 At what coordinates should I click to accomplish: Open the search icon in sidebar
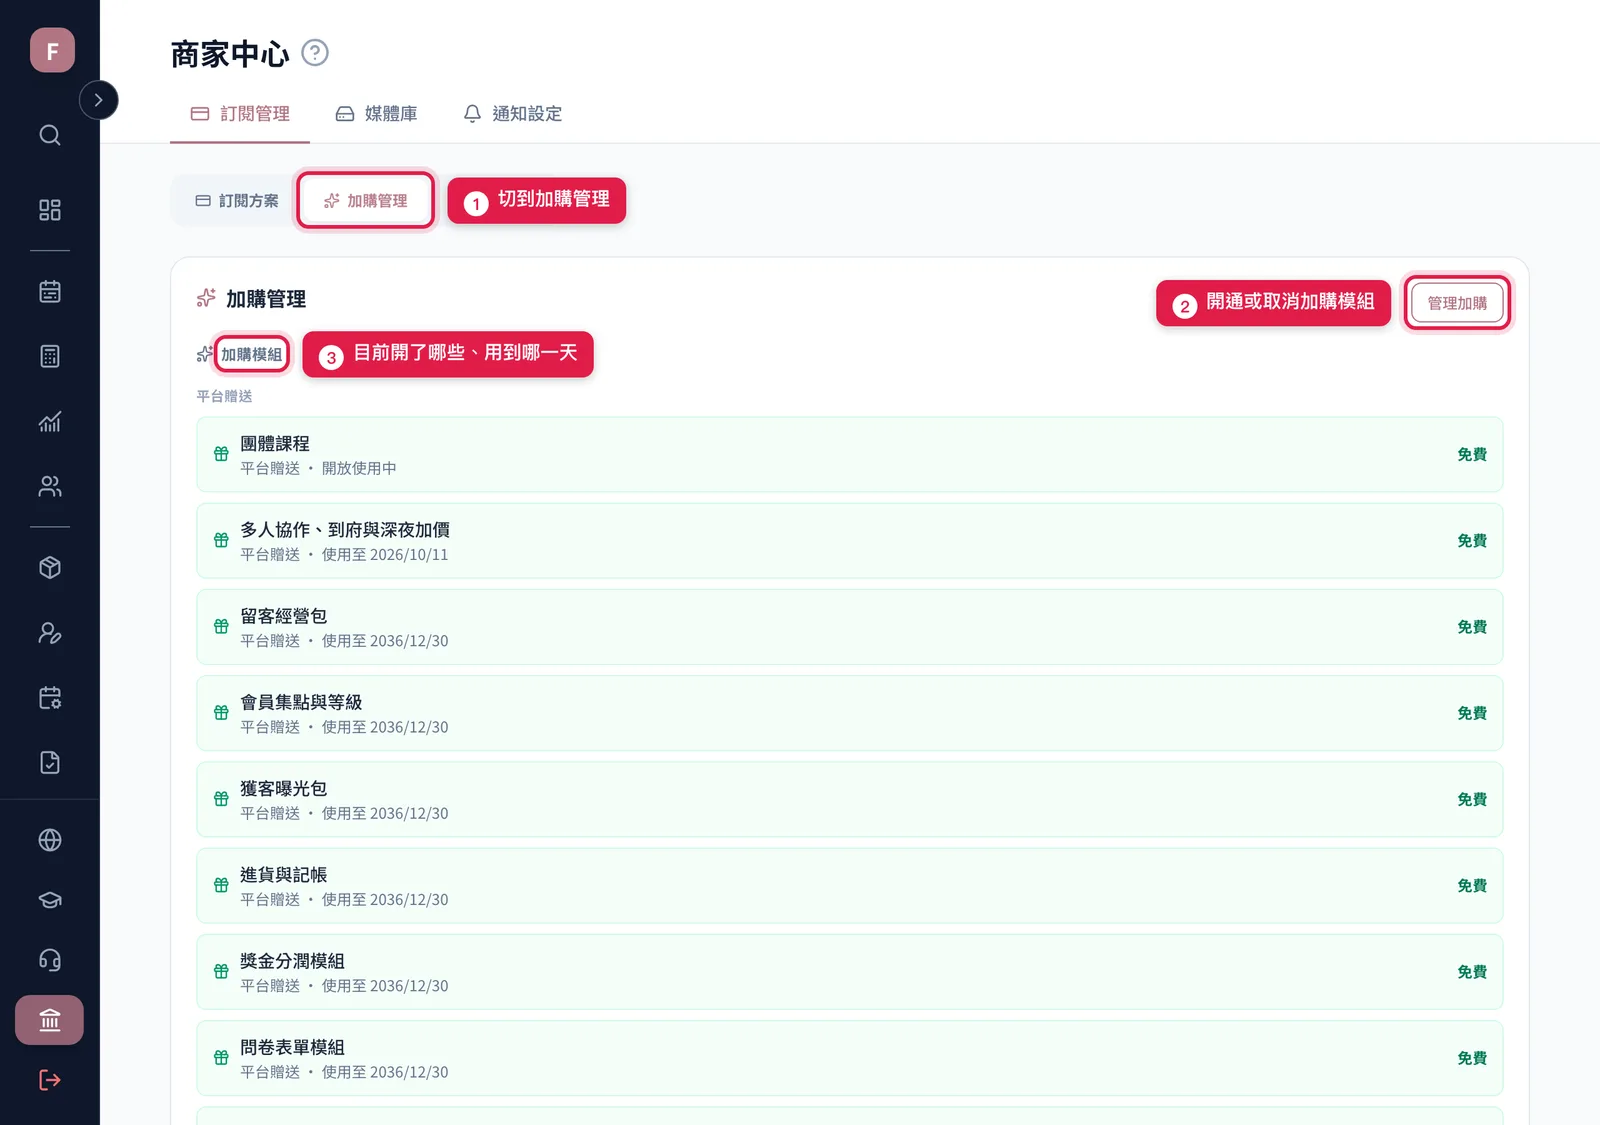[50, 135]
